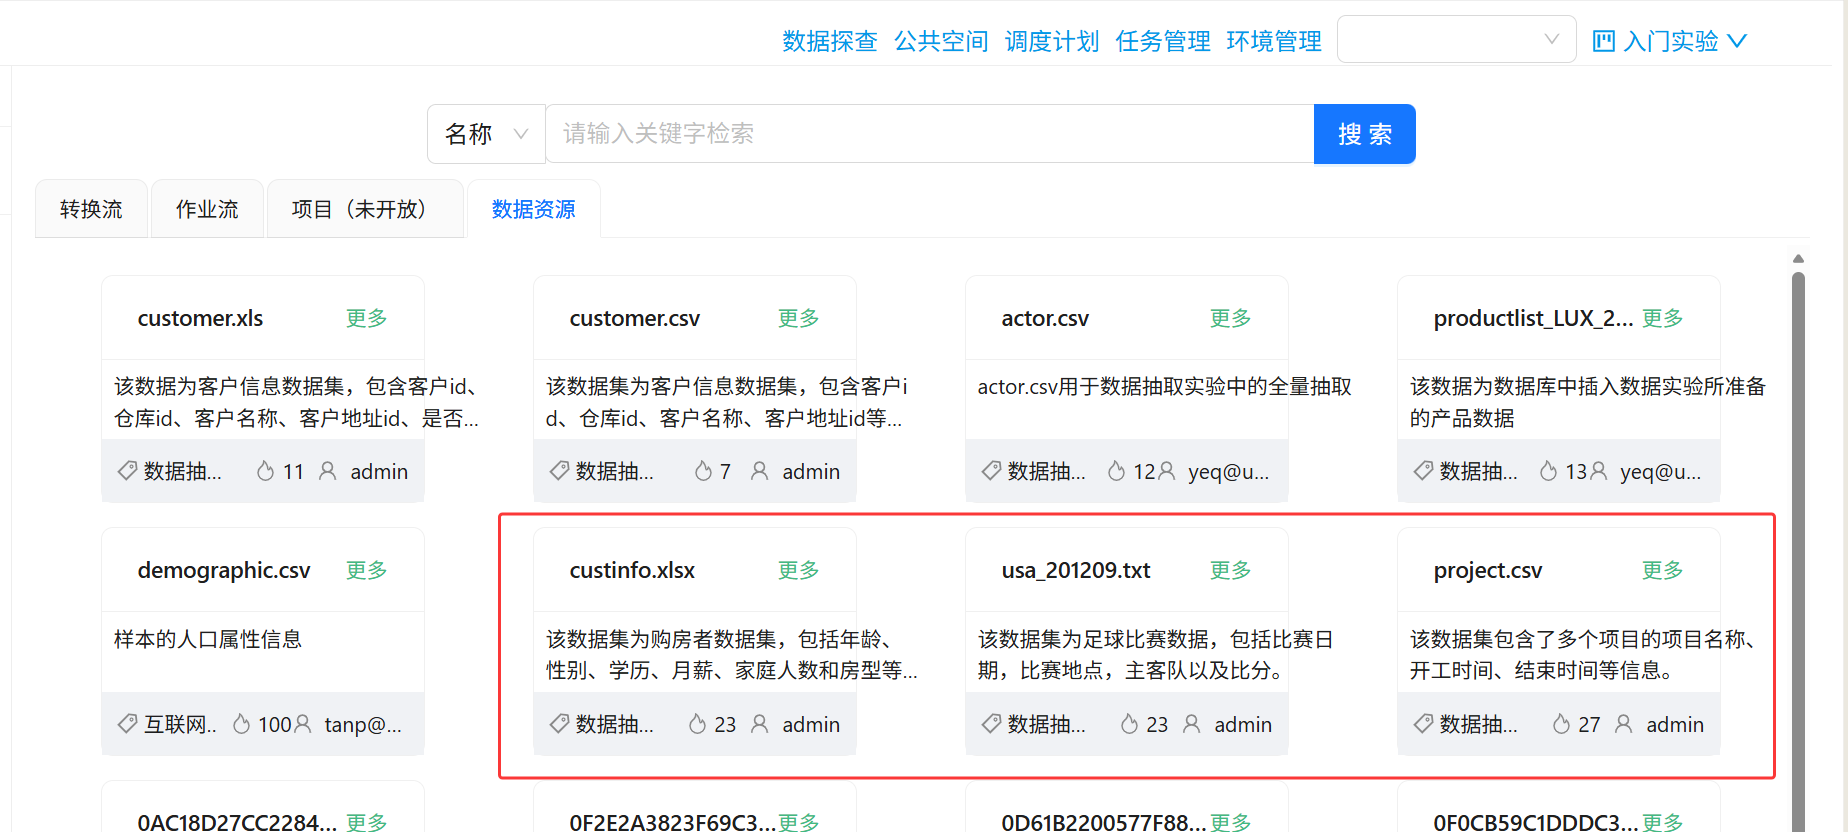This screenshot has height=832, width=1848.
Task: Click the vertical scrollbar thumb
Action: 1798,550
